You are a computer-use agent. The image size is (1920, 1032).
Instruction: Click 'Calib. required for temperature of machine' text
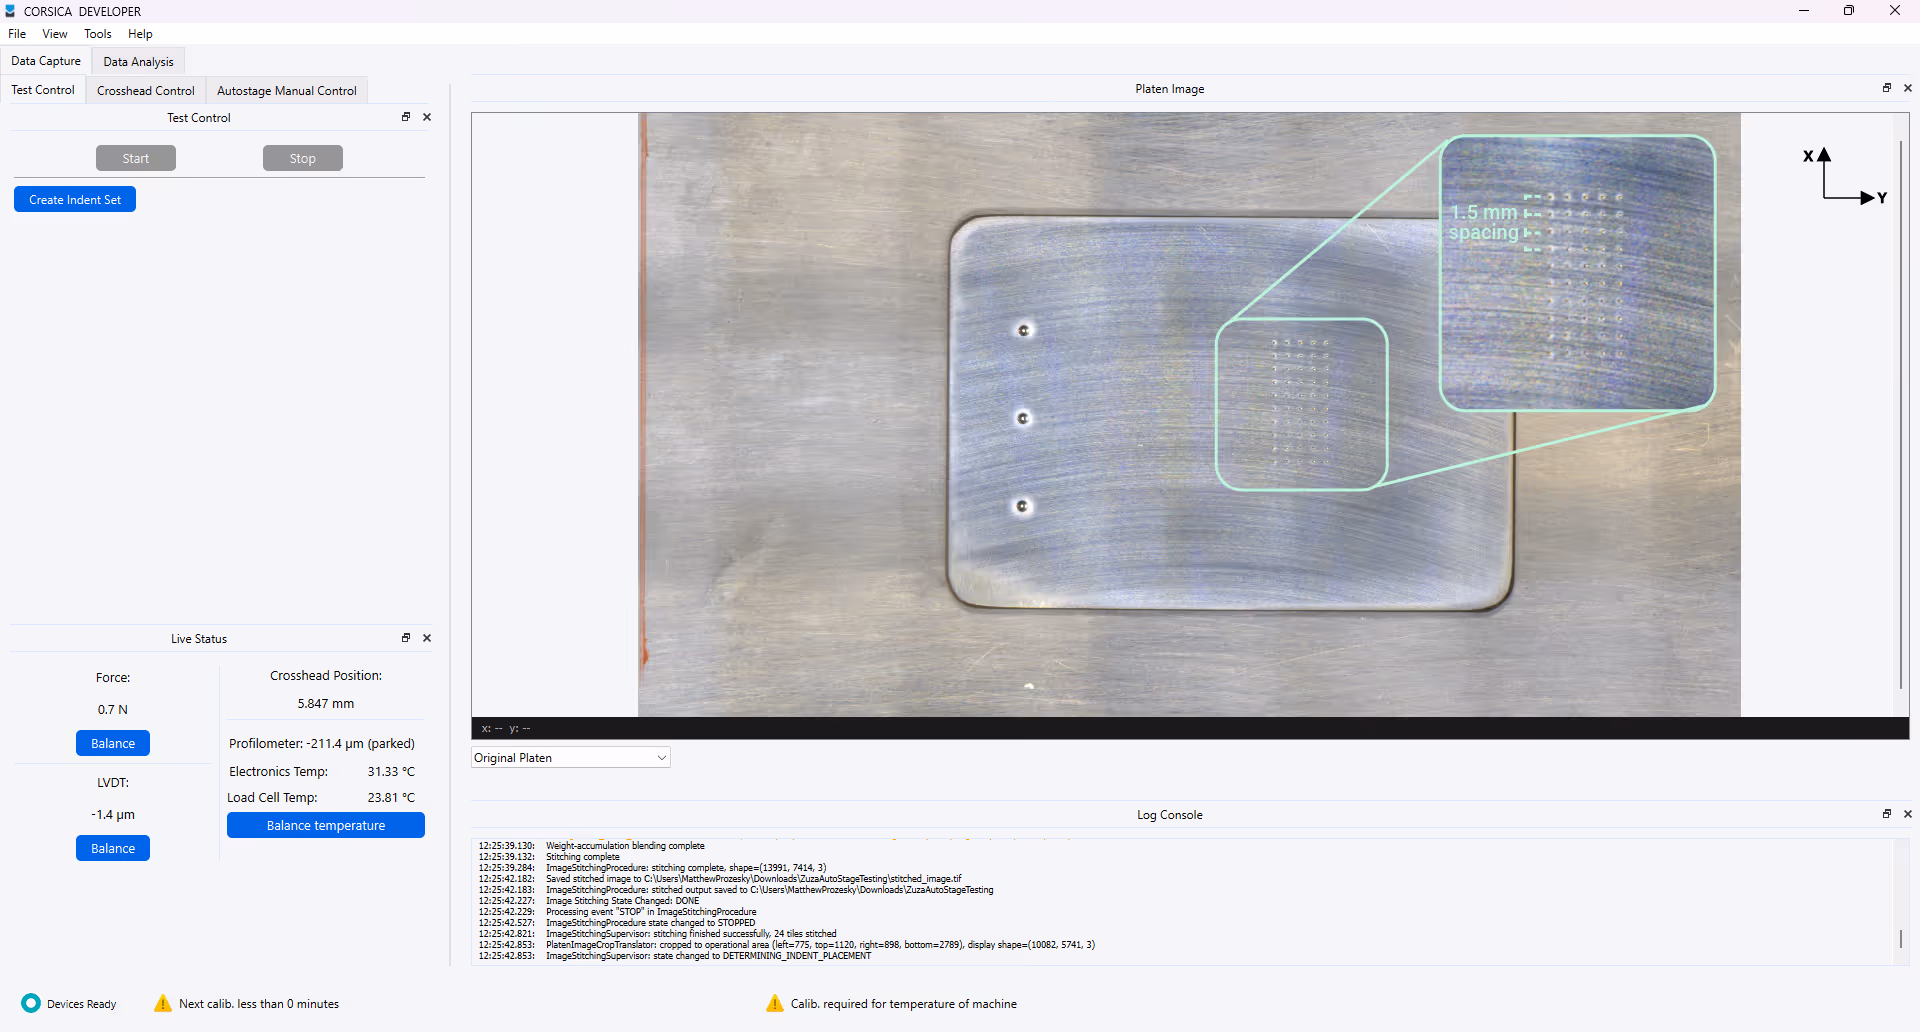pos(904,1003)
